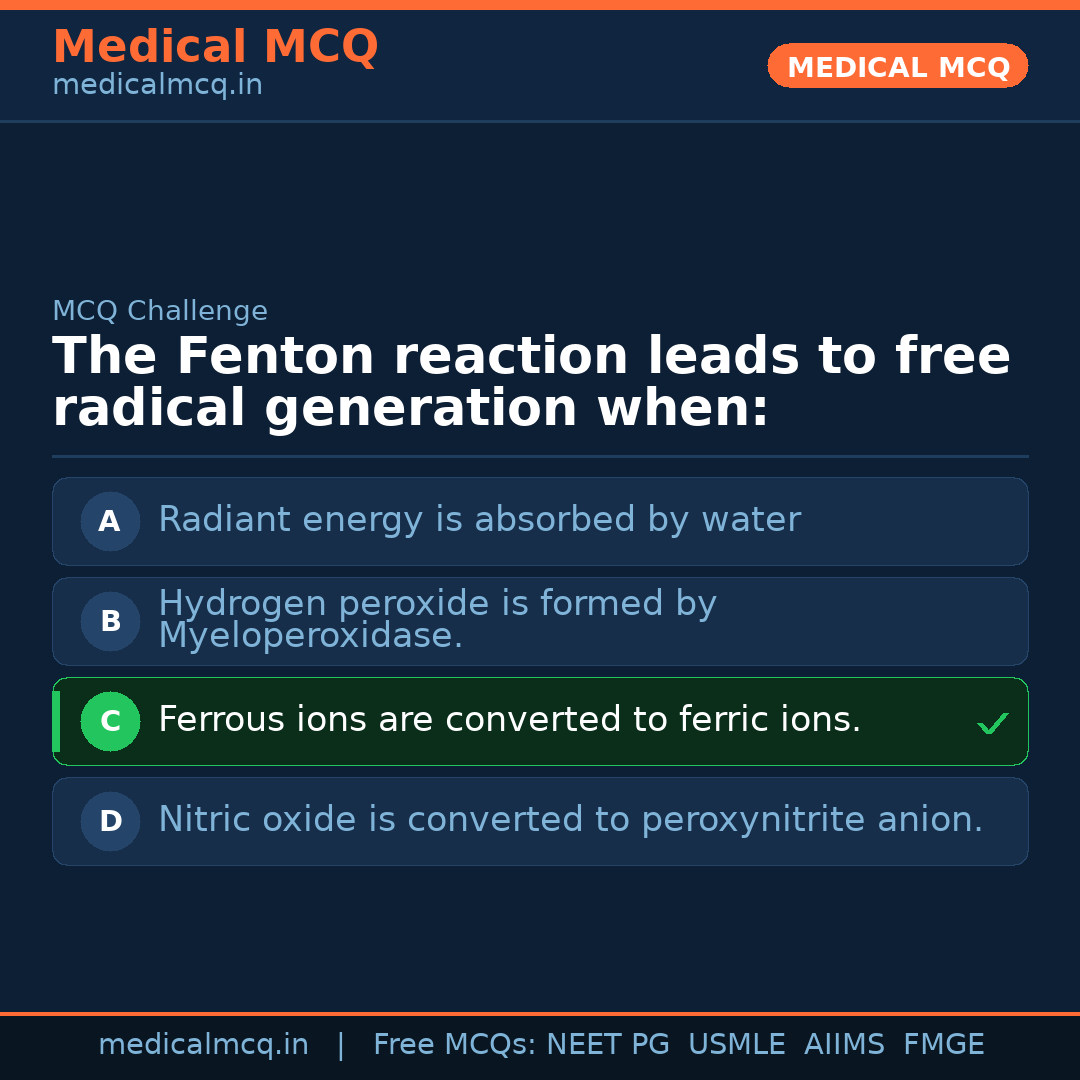The image size is (1080, 1080).
Task: Choose the D letter circle
Action: (110, 821)
